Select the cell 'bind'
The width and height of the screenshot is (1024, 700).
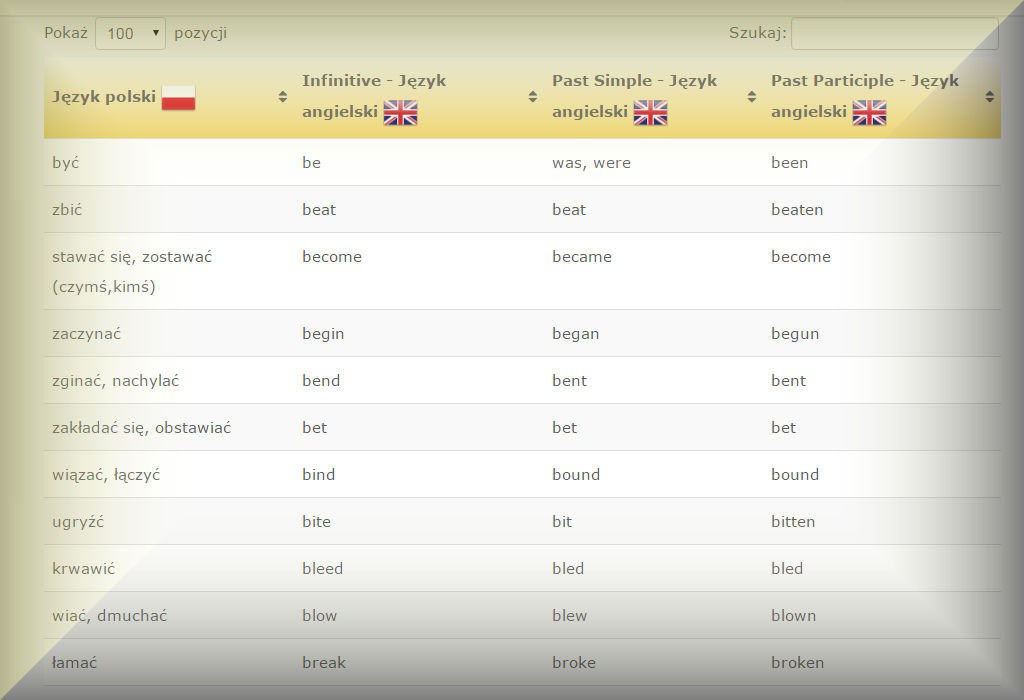(419, 475)
